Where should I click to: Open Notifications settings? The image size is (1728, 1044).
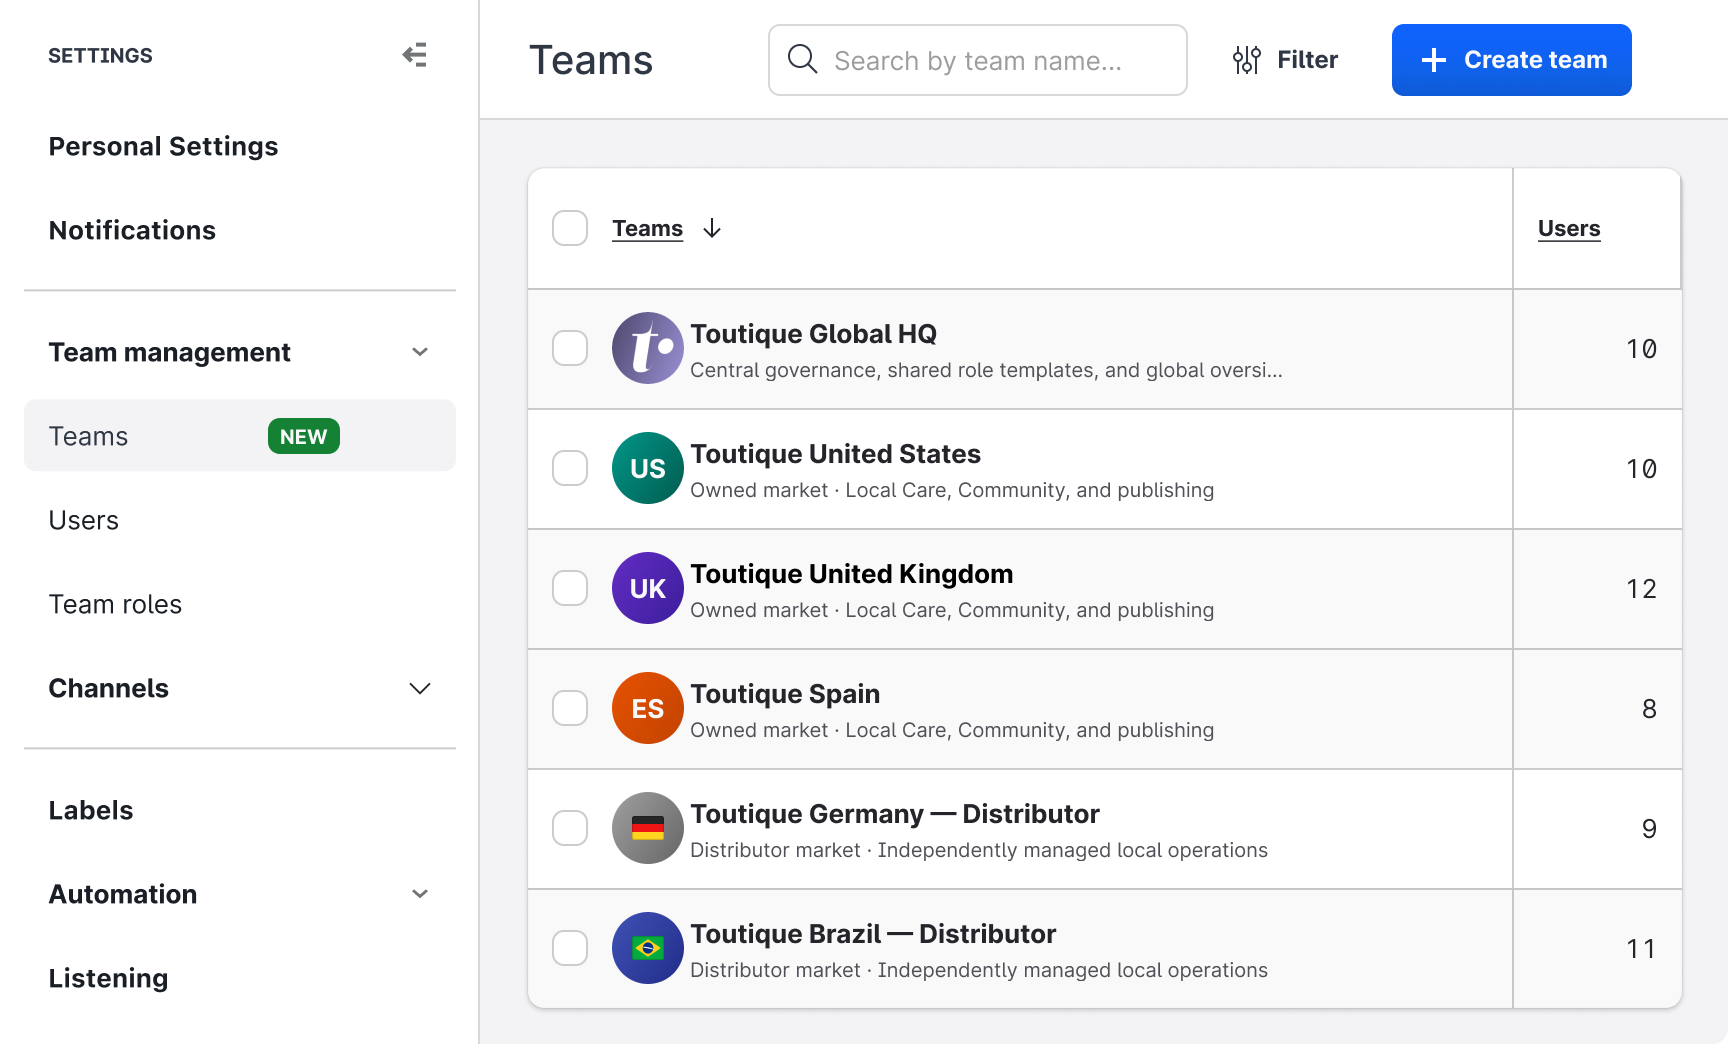tap(132, 230)
